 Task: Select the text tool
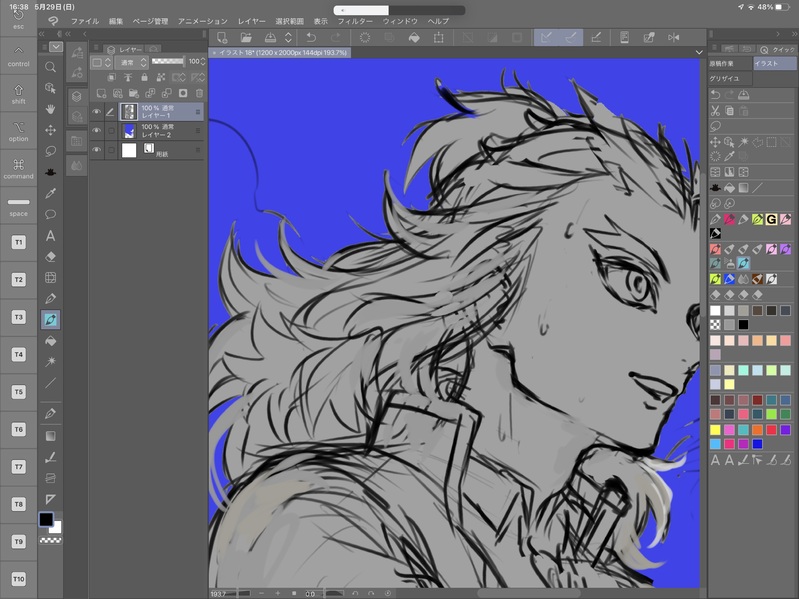[x=50, y=236]
